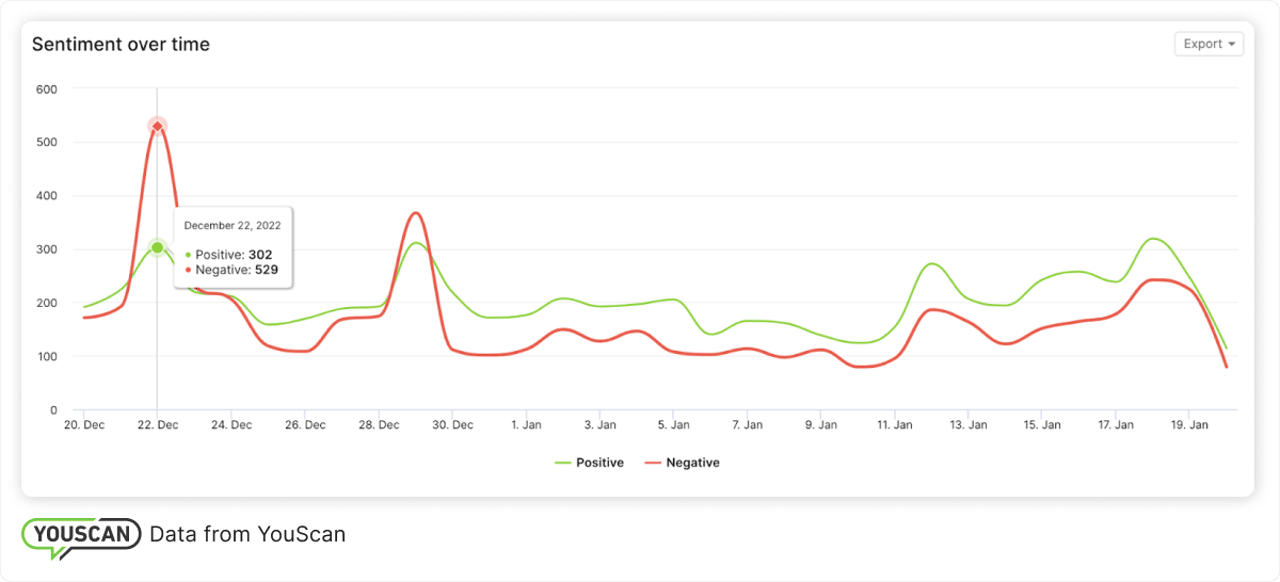Select the red diamond marker at the 529 peak
The height and width of the screenshot is (582, 1280).
click(x=156, y=126)
